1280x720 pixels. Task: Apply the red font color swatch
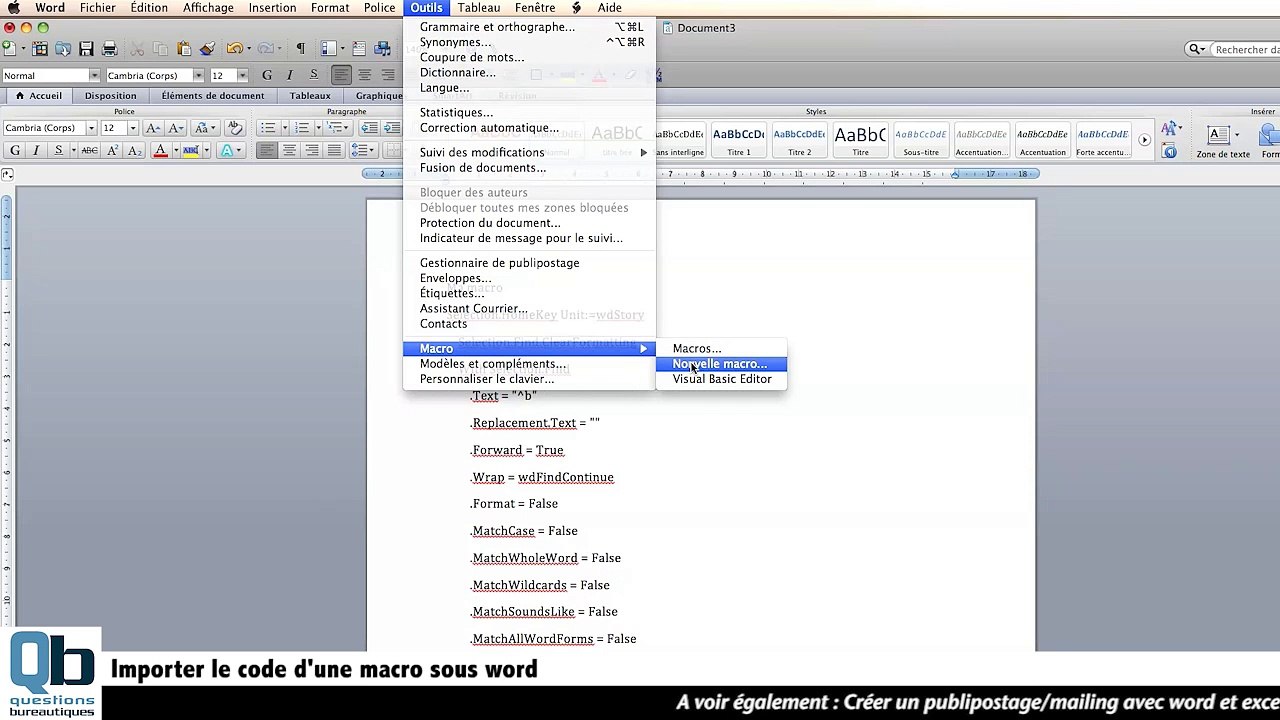pos(160,151)
